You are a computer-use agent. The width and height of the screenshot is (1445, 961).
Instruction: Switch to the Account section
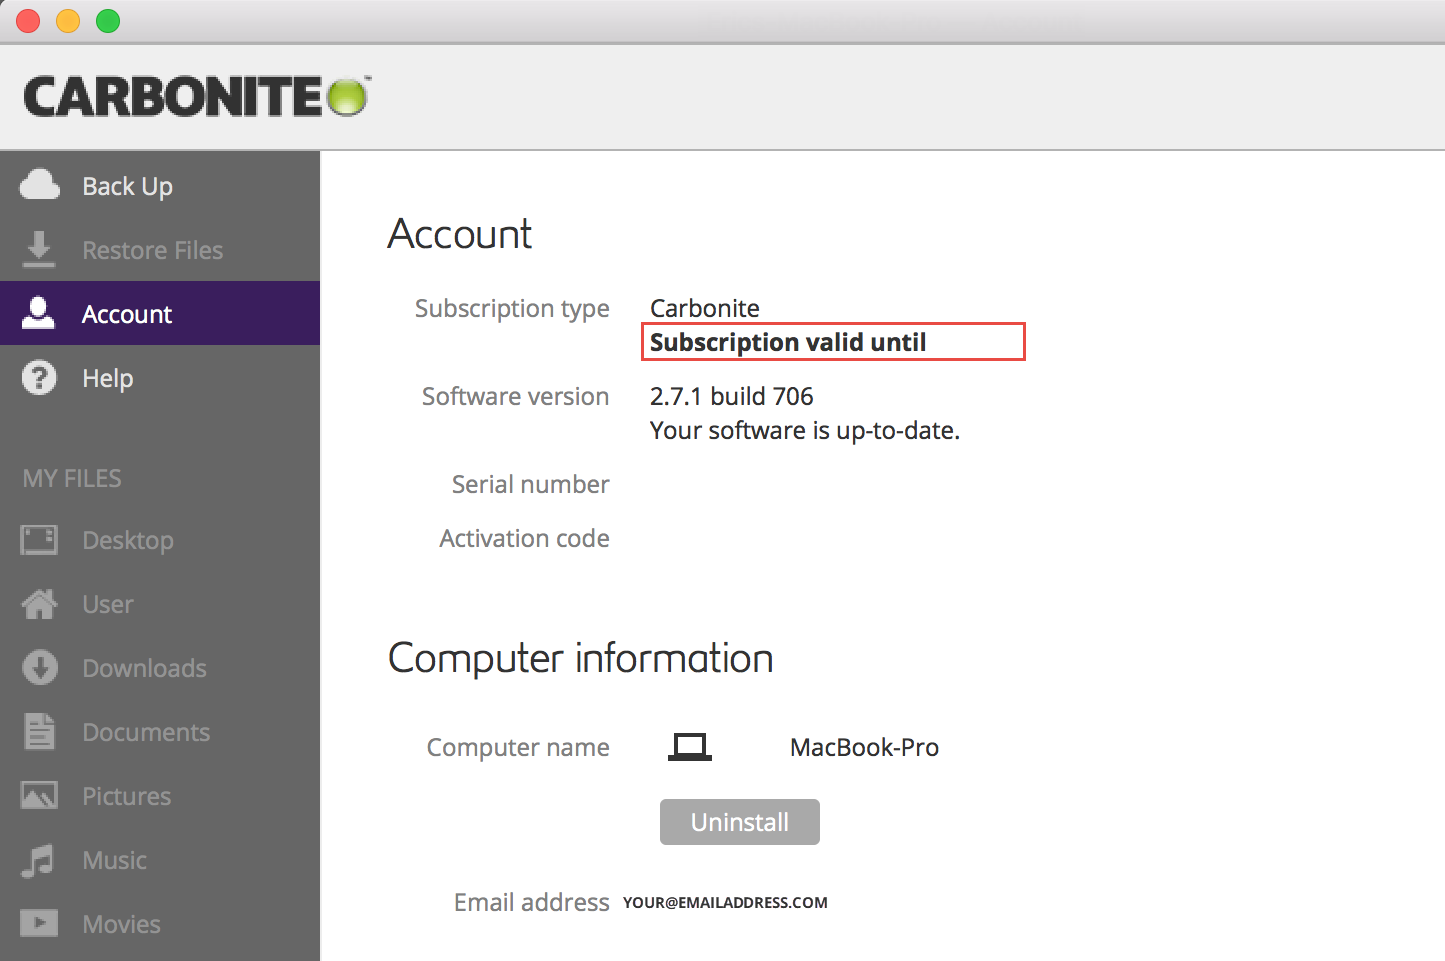coord(127,313)
